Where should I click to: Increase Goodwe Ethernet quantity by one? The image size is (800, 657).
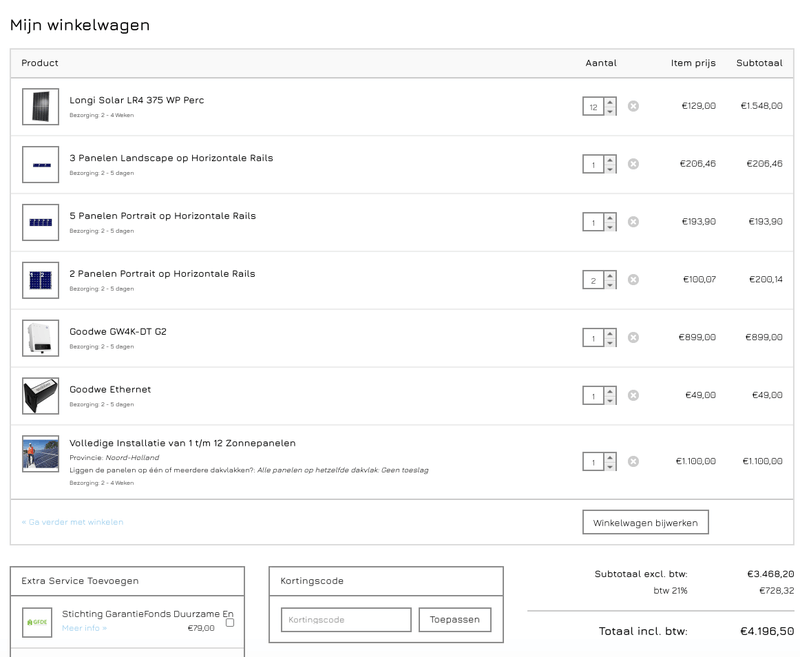coord(610,391)
